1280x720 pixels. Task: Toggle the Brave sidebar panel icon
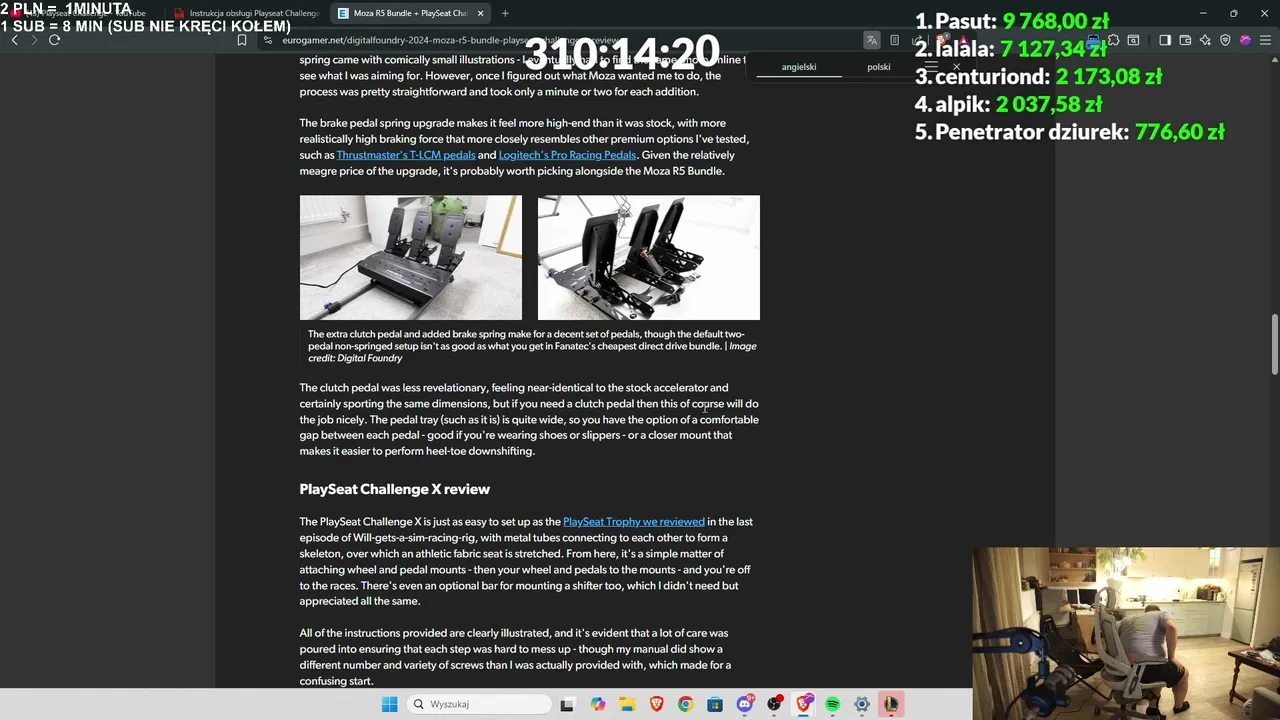(1165, 40)
